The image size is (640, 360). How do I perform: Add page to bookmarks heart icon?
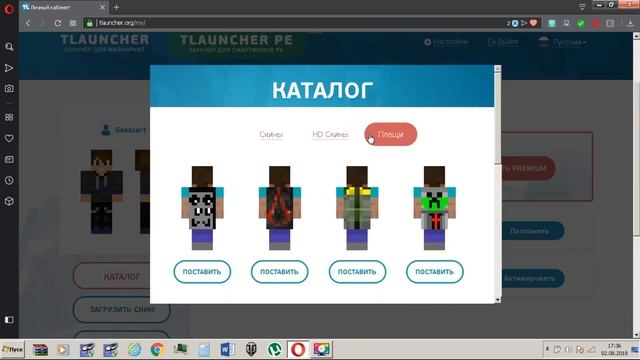[533, 23]
